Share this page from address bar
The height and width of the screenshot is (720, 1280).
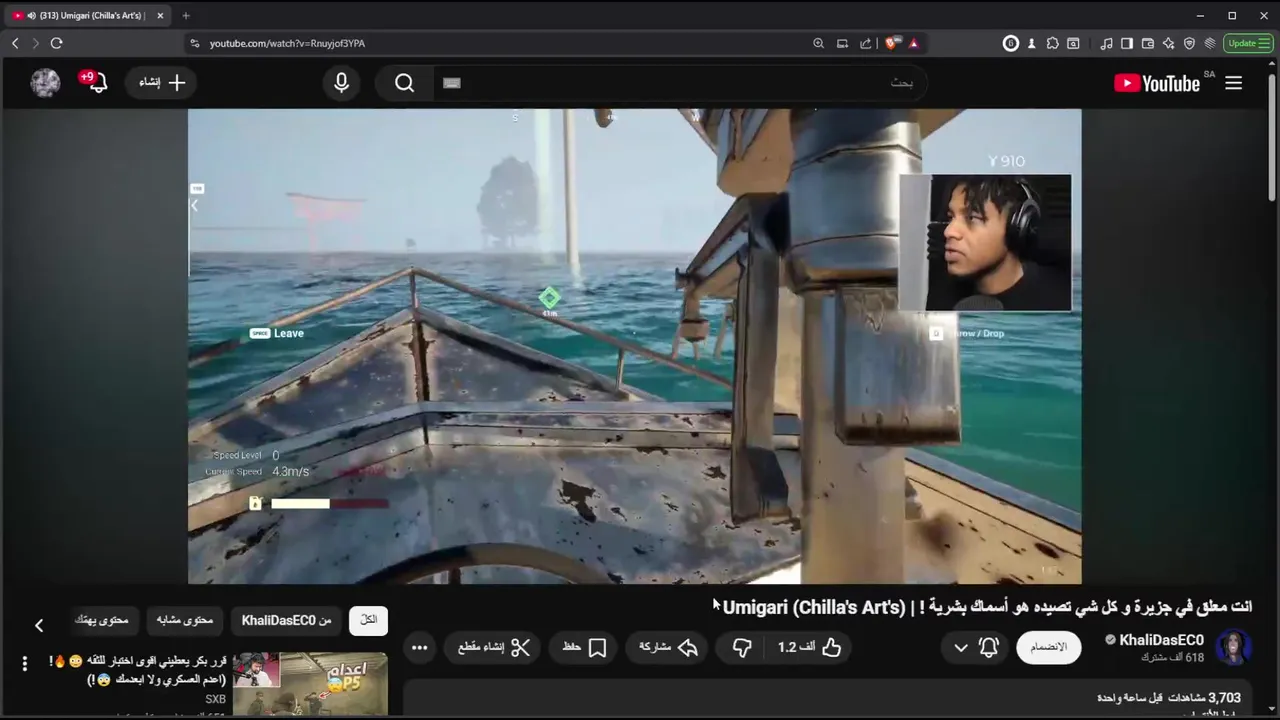865,43
